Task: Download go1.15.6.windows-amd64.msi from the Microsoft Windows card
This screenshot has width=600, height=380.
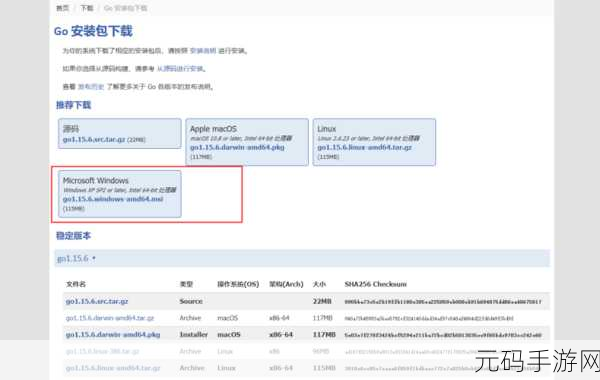Action: pos(113,199)
